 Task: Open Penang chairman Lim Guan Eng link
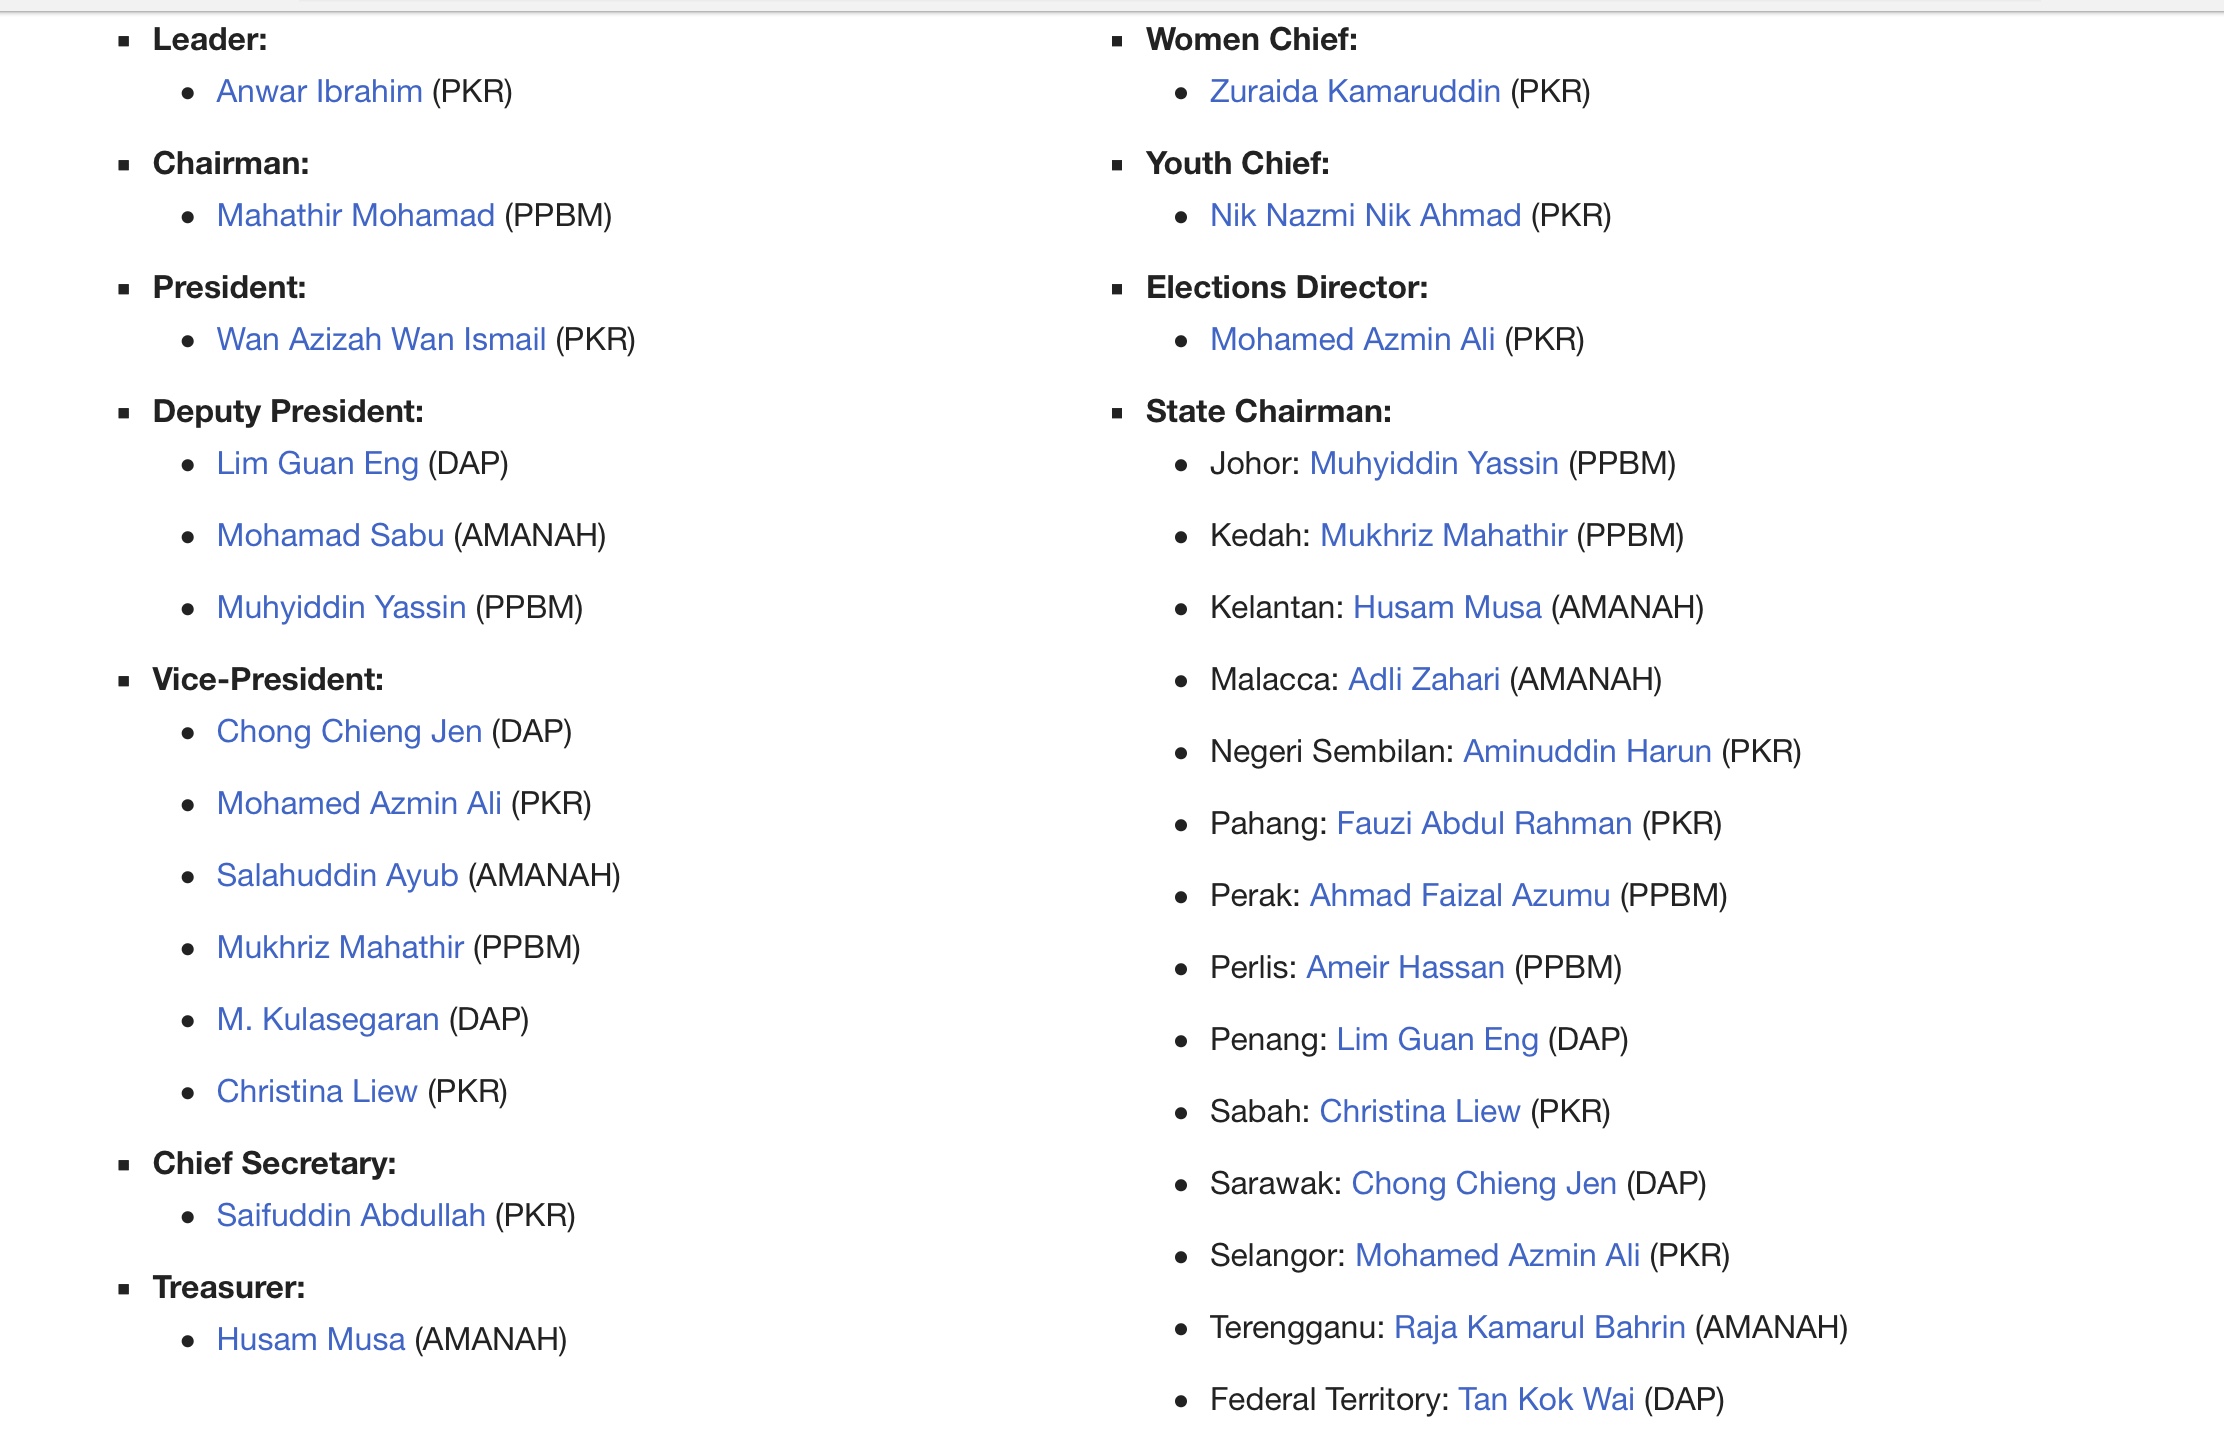(x=1437, y=1039)
